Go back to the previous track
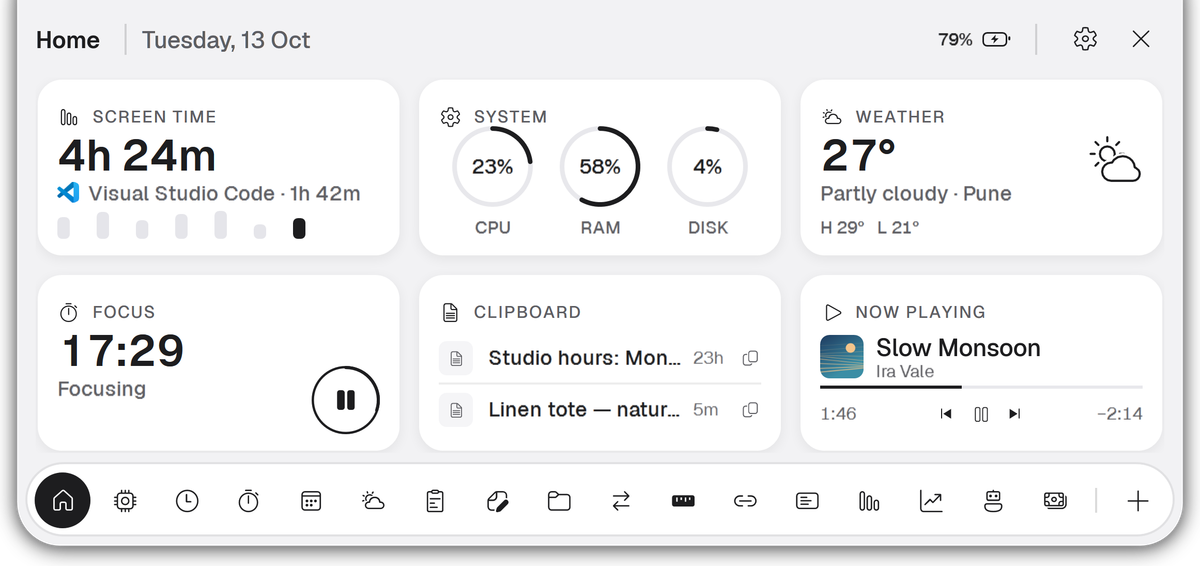Screen dimensions: 1200x566 pyautogui.click(x=946, y=414)
